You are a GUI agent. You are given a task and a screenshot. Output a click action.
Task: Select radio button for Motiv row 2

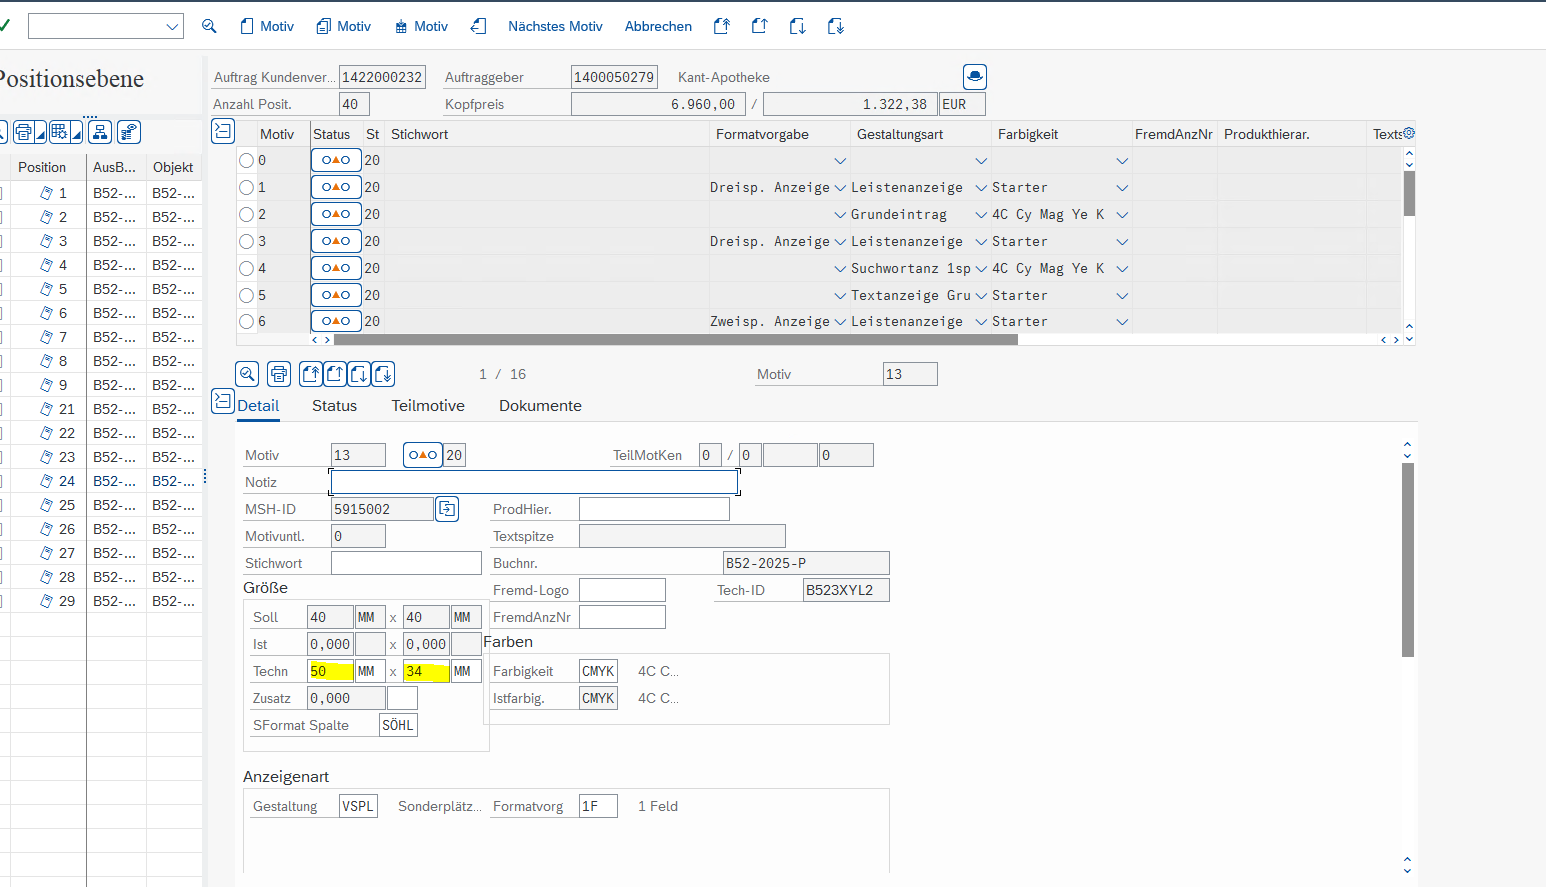coord(246,214)
